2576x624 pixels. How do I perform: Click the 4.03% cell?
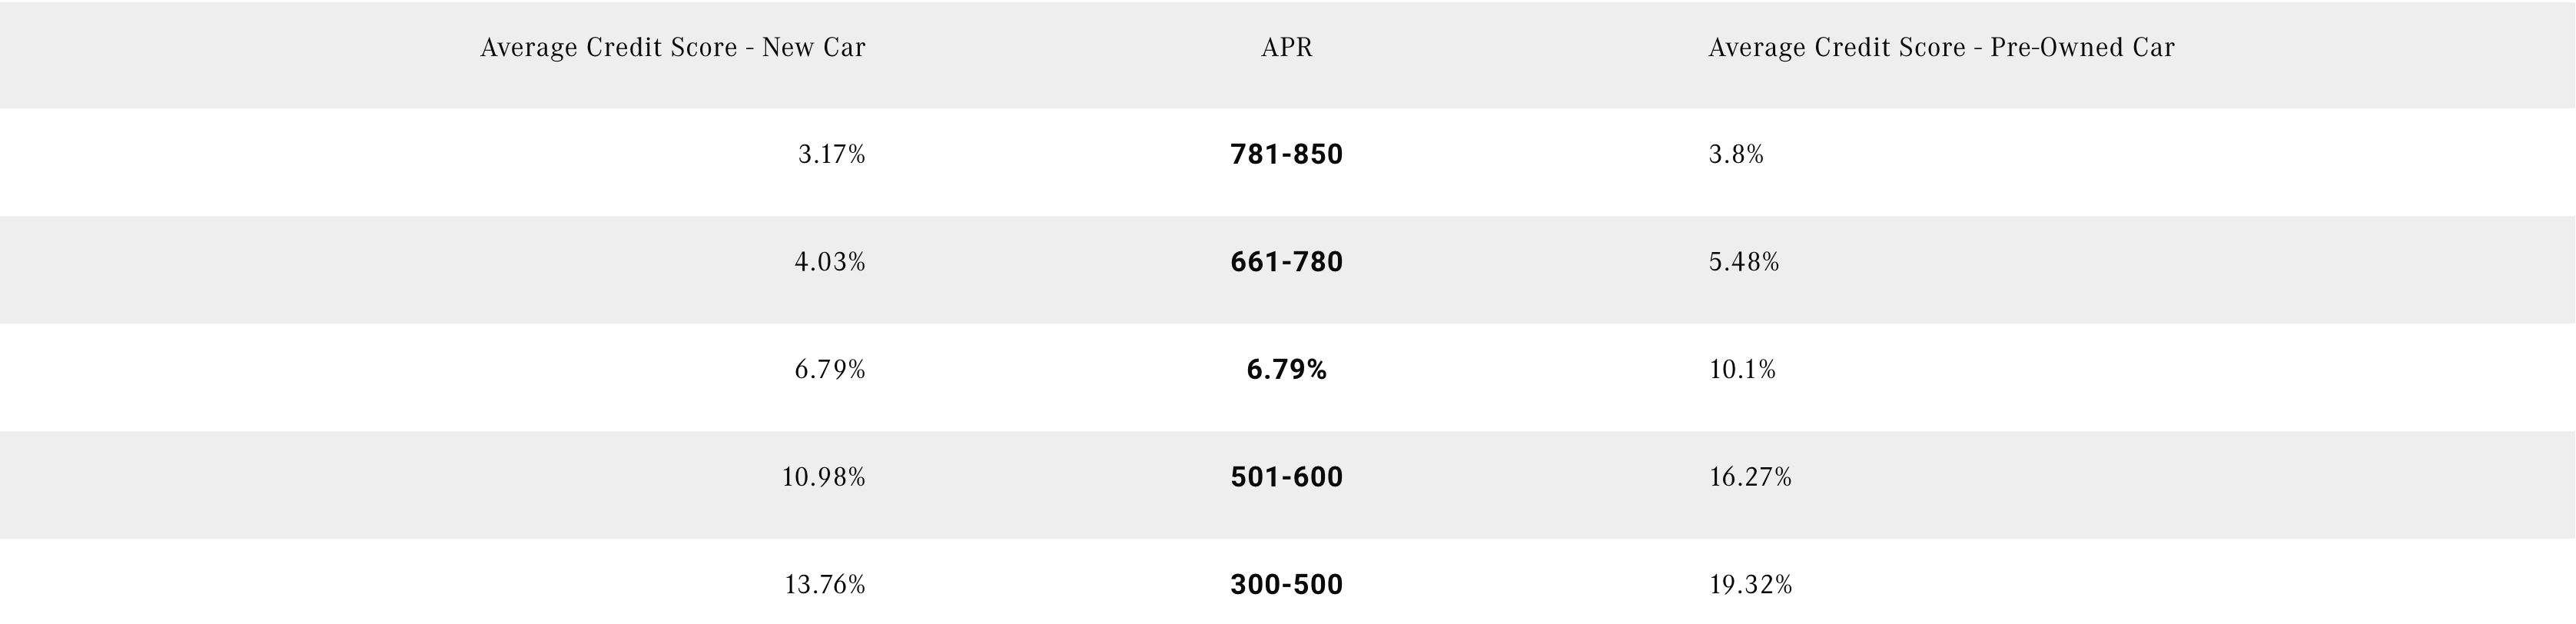pyautogui.click(x=829, y=262)
